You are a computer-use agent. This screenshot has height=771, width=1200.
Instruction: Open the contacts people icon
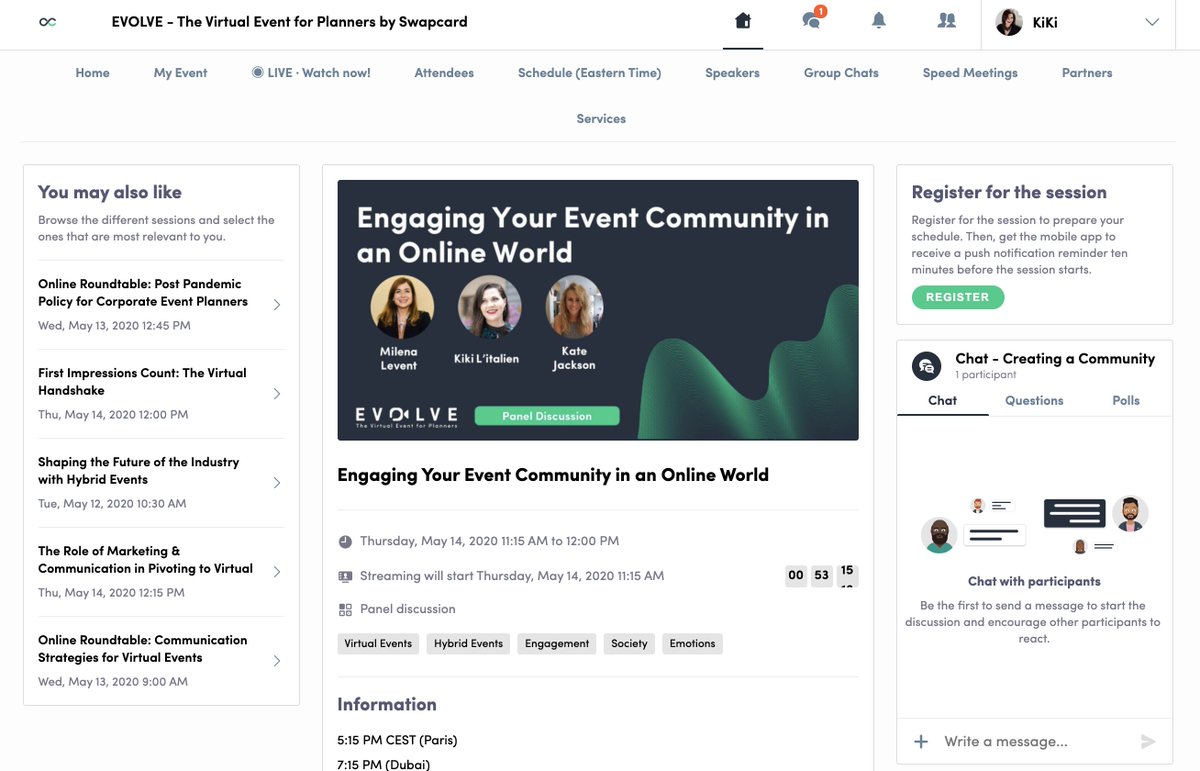pos(946,21)
